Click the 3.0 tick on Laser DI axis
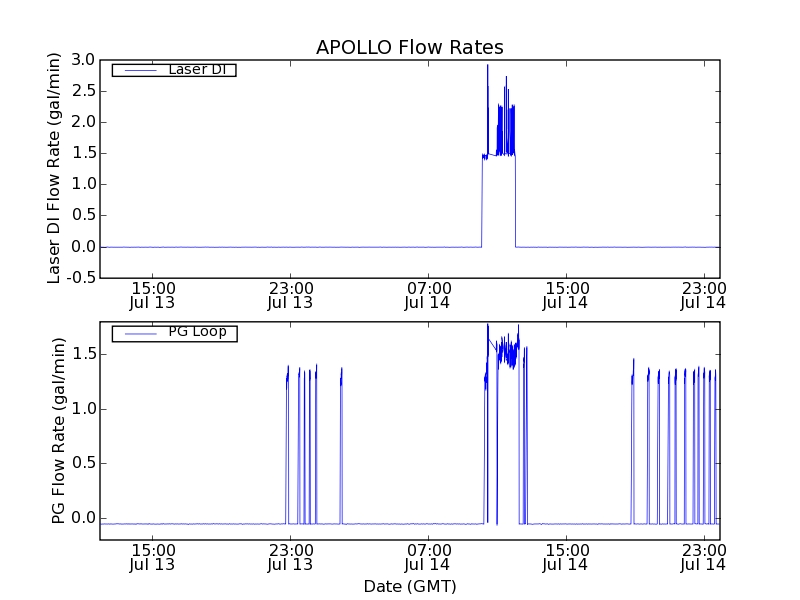 pos(82,60)
